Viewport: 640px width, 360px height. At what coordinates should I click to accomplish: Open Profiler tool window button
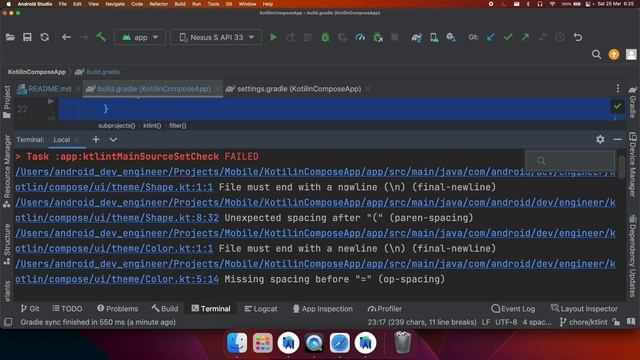385,309
